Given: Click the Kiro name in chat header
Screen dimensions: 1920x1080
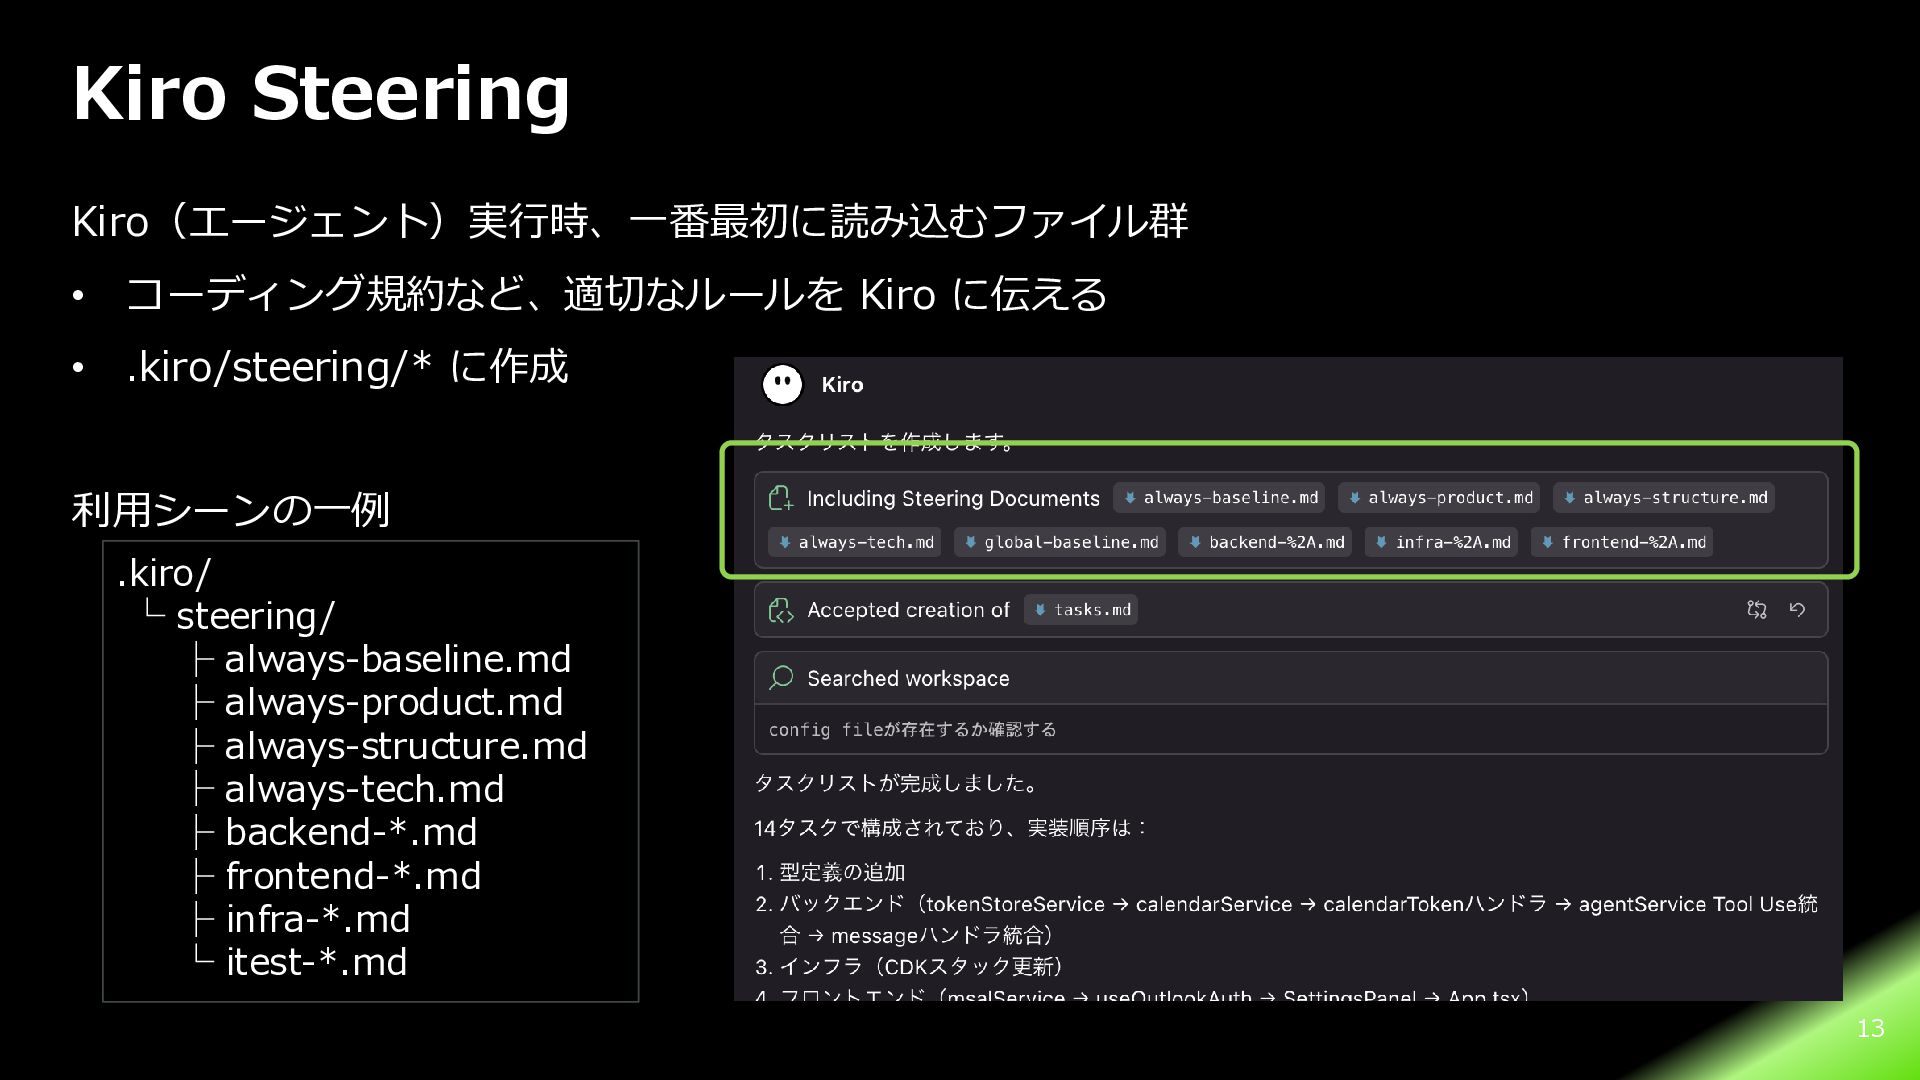Looking at the screenshot, I should 842,385.
